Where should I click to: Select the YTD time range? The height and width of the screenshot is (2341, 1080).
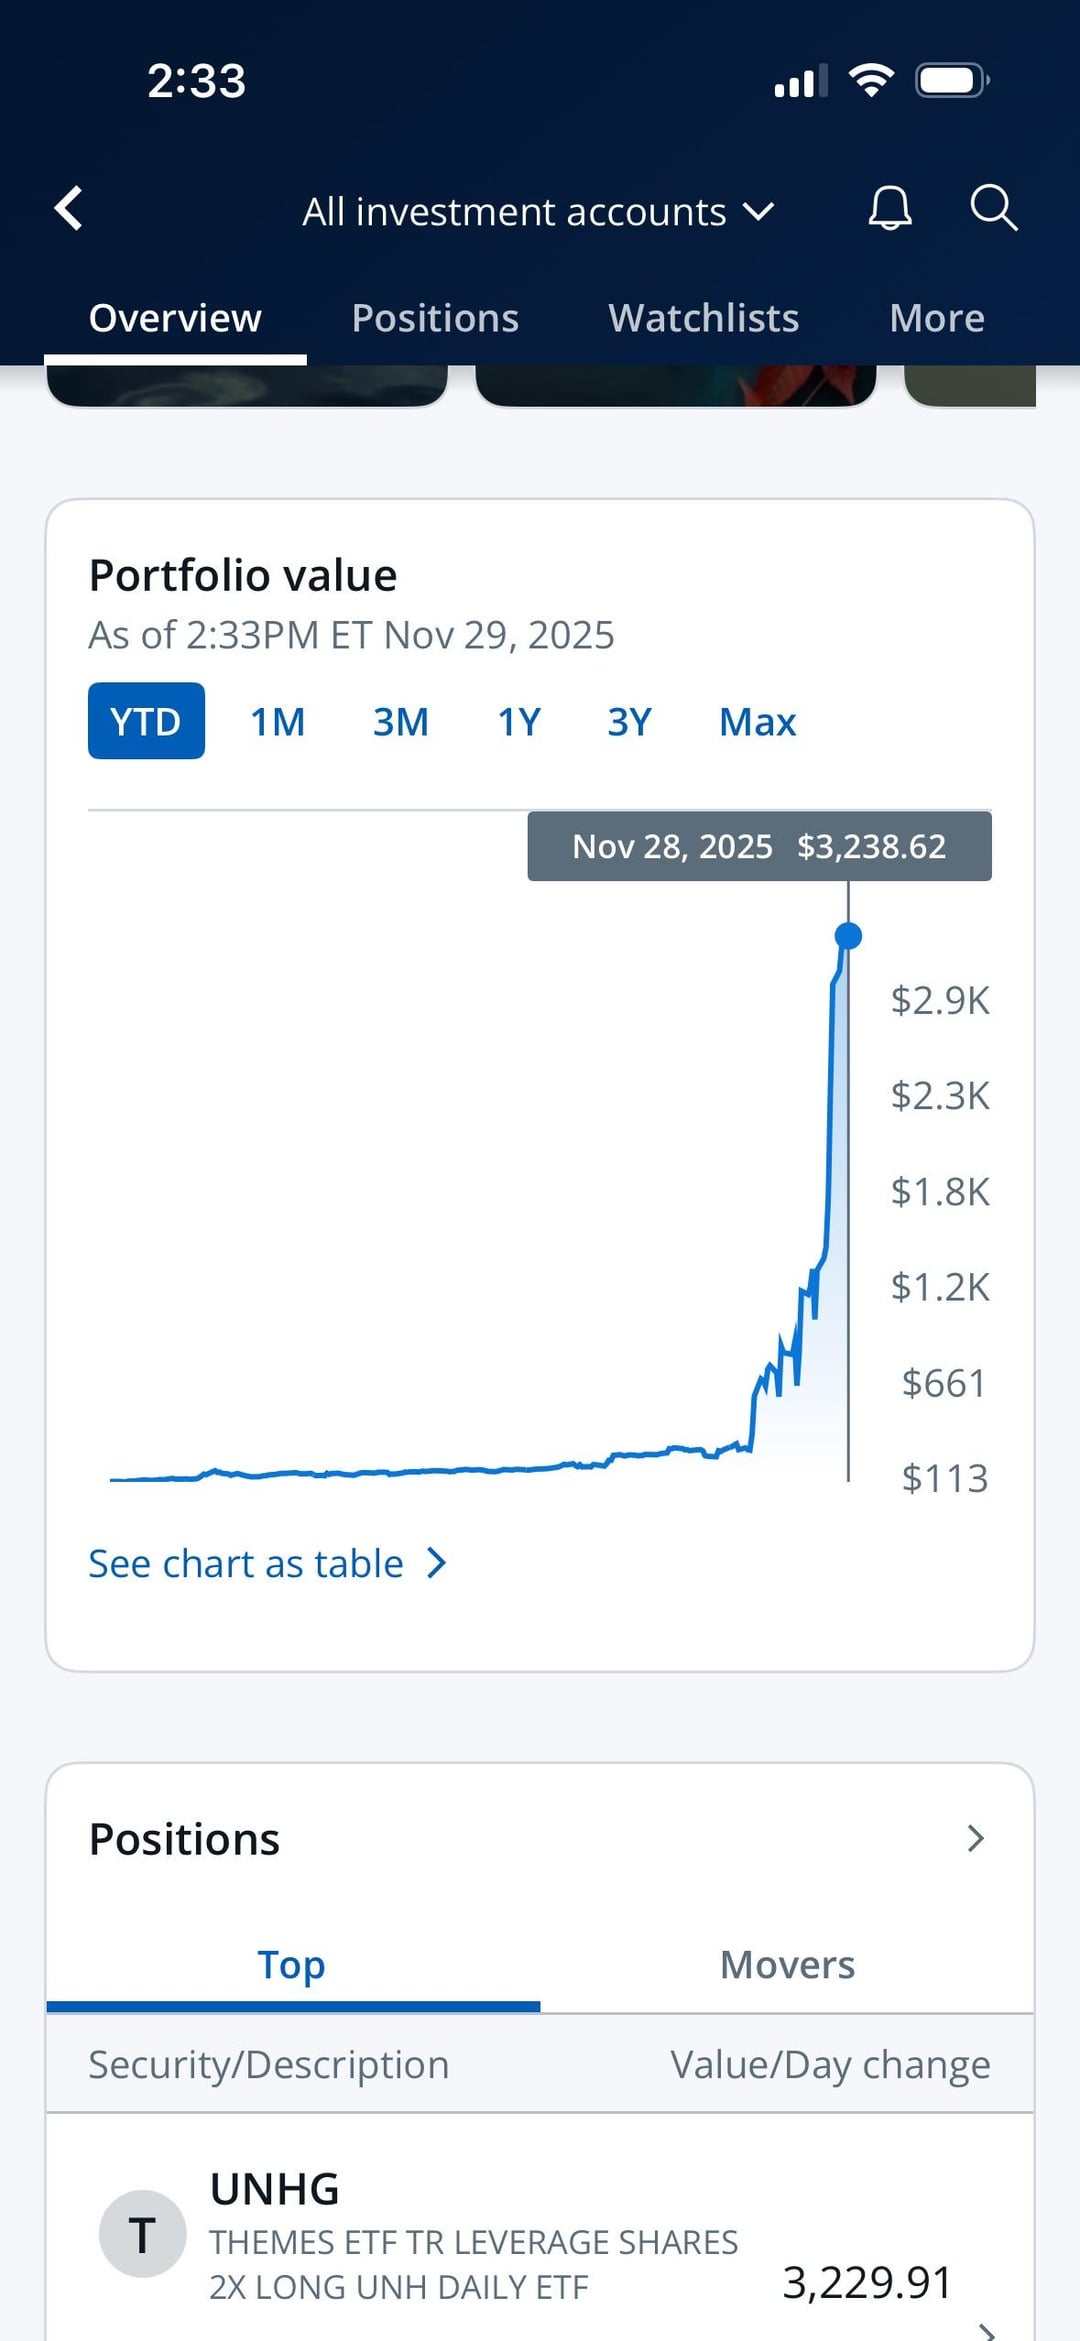(x=146, y=721)
